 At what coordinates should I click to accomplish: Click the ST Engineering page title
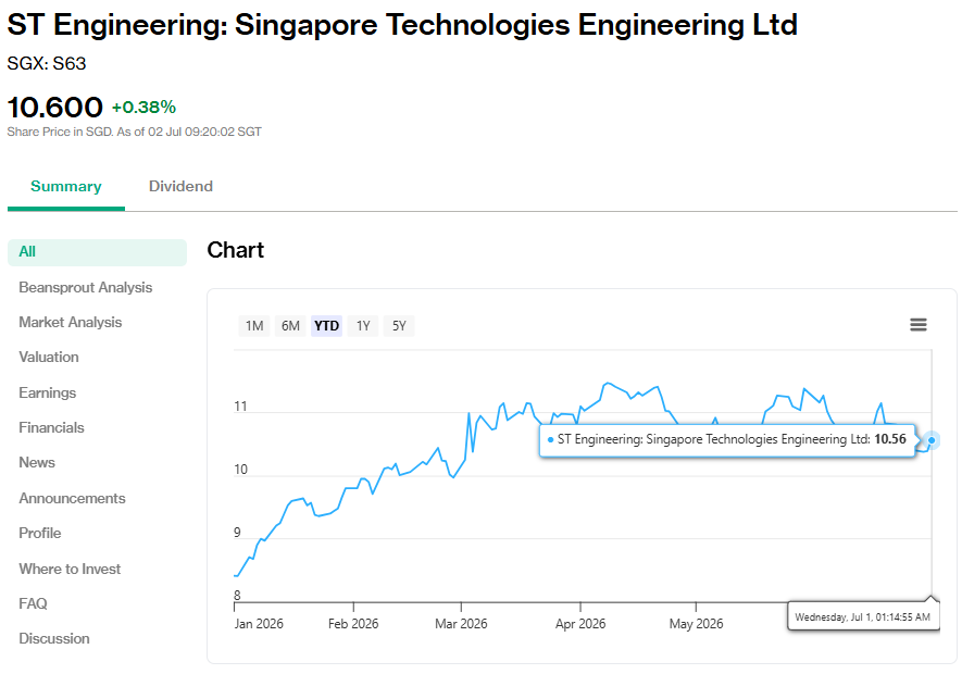coord(402,25)
